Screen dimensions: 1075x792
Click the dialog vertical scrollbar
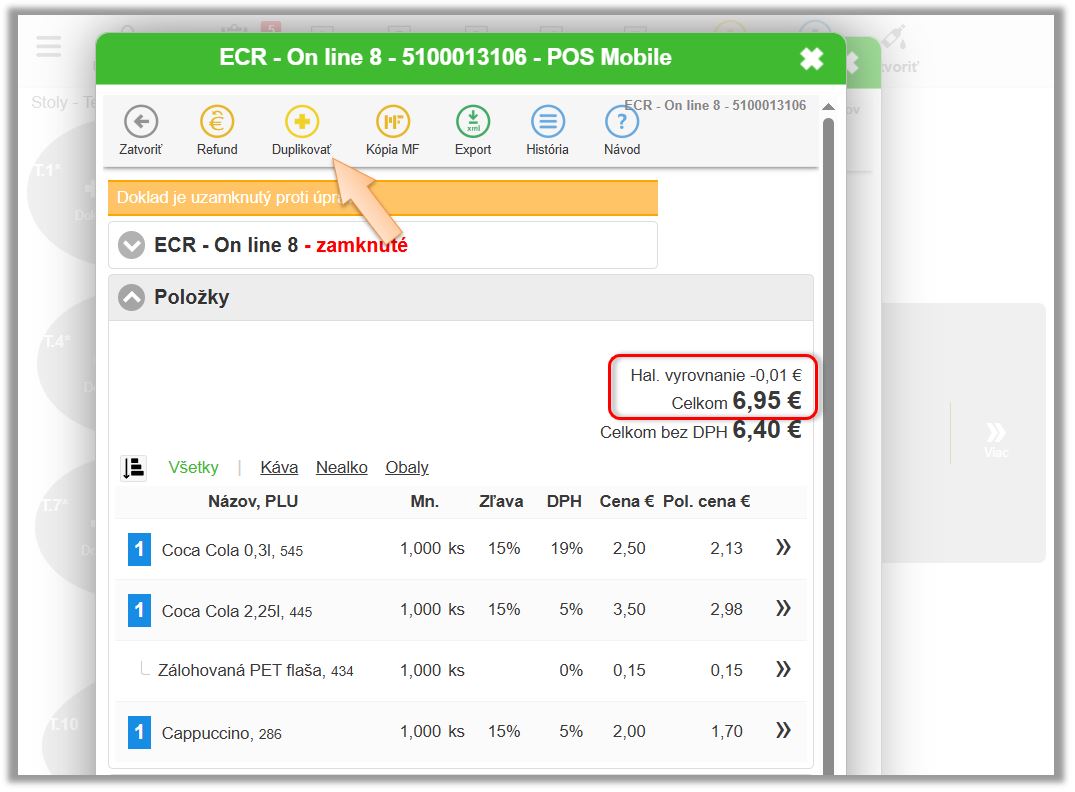pos(828,400)
